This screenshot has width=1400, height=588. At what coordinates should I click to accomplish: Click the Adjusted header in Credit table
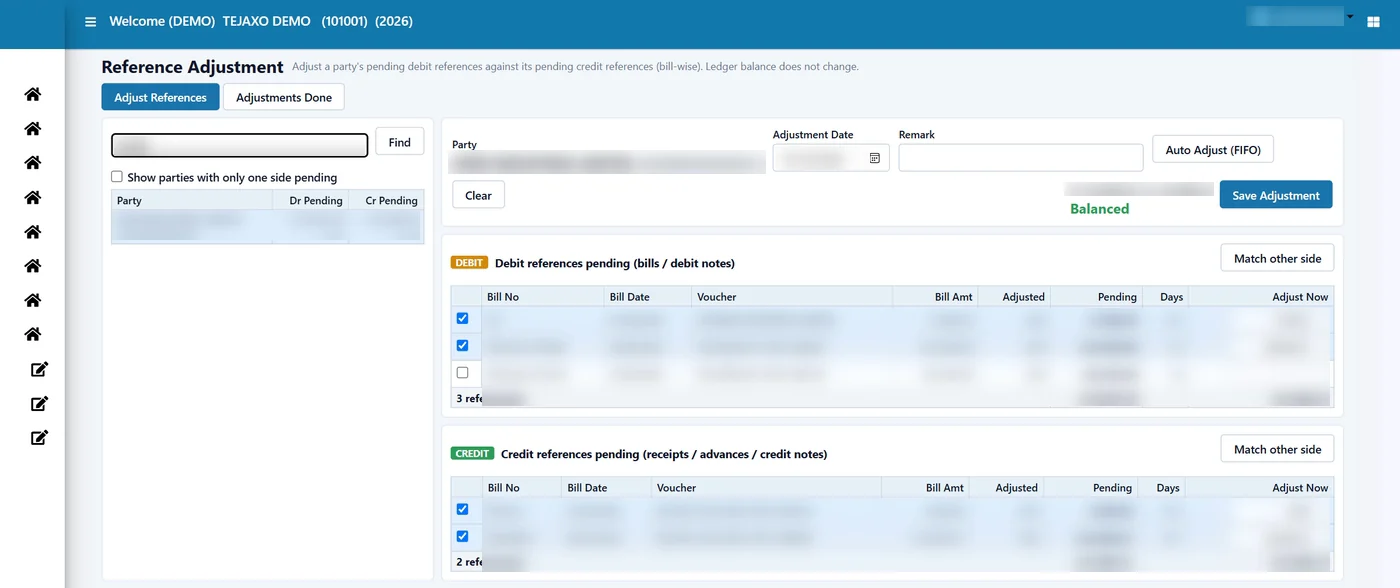[1006, 488]
